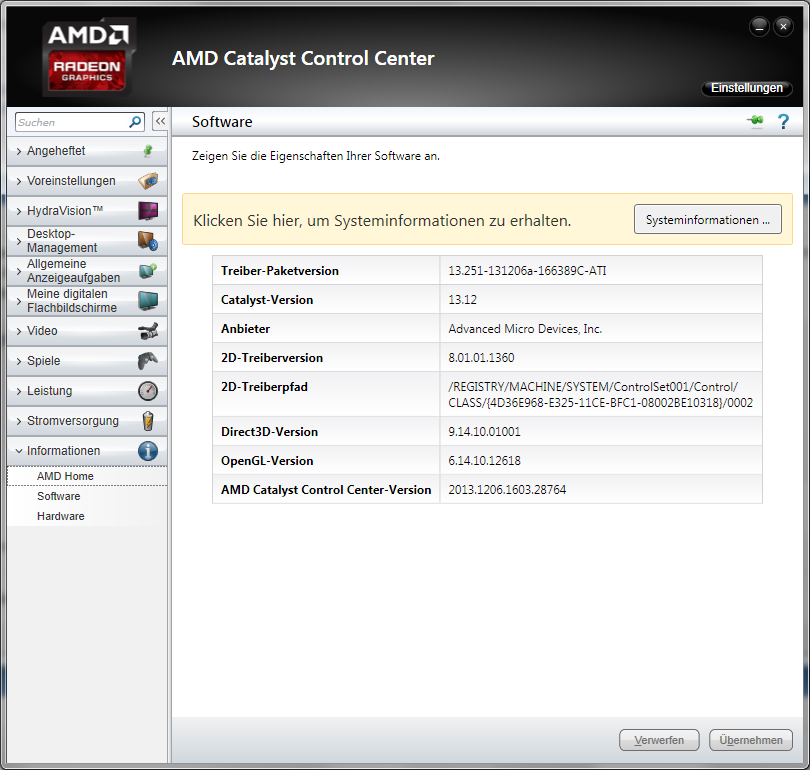
Task: Click the OpenGL-Version value 6.14.10.12618
Action: click(484, 461)
